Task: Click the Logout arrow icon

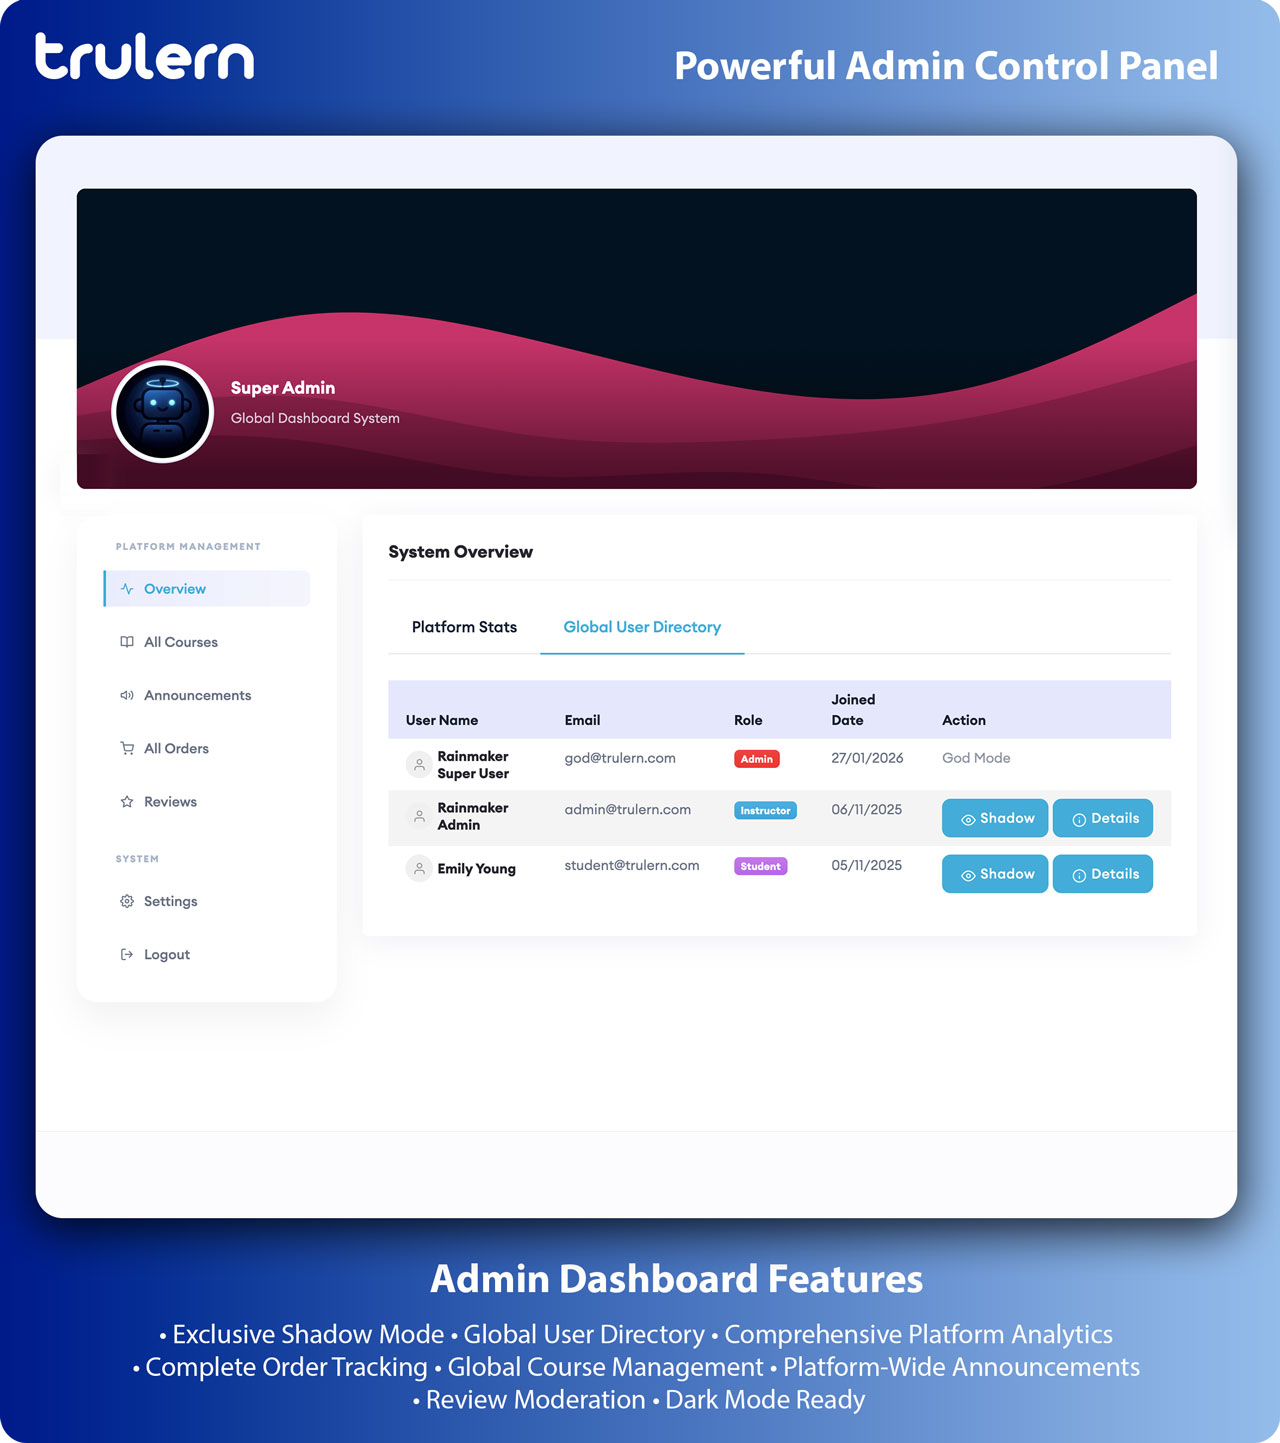Action: [x=126, y=954]
